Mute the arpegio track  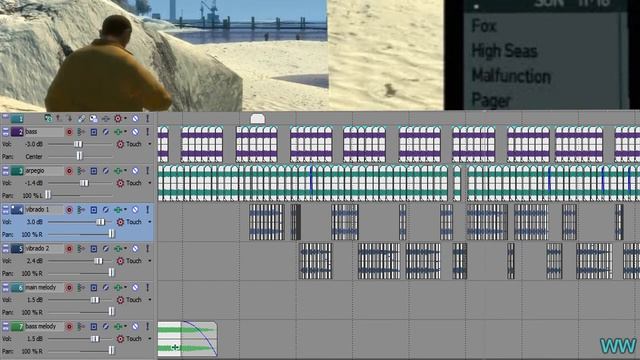click(x=135, y=171)
